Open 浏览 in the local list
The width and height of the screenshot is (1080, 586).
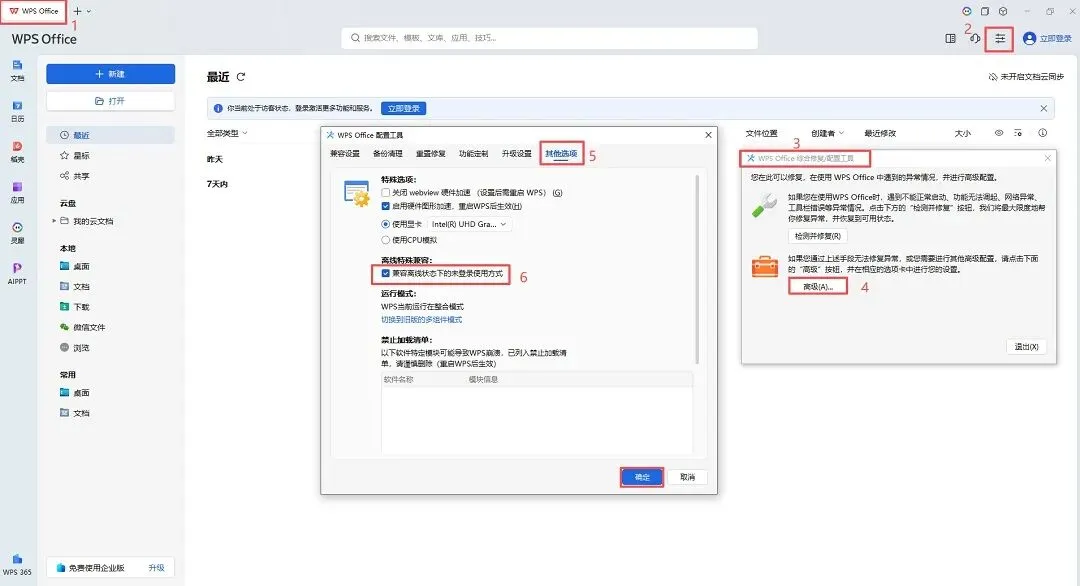click(74, 348)
